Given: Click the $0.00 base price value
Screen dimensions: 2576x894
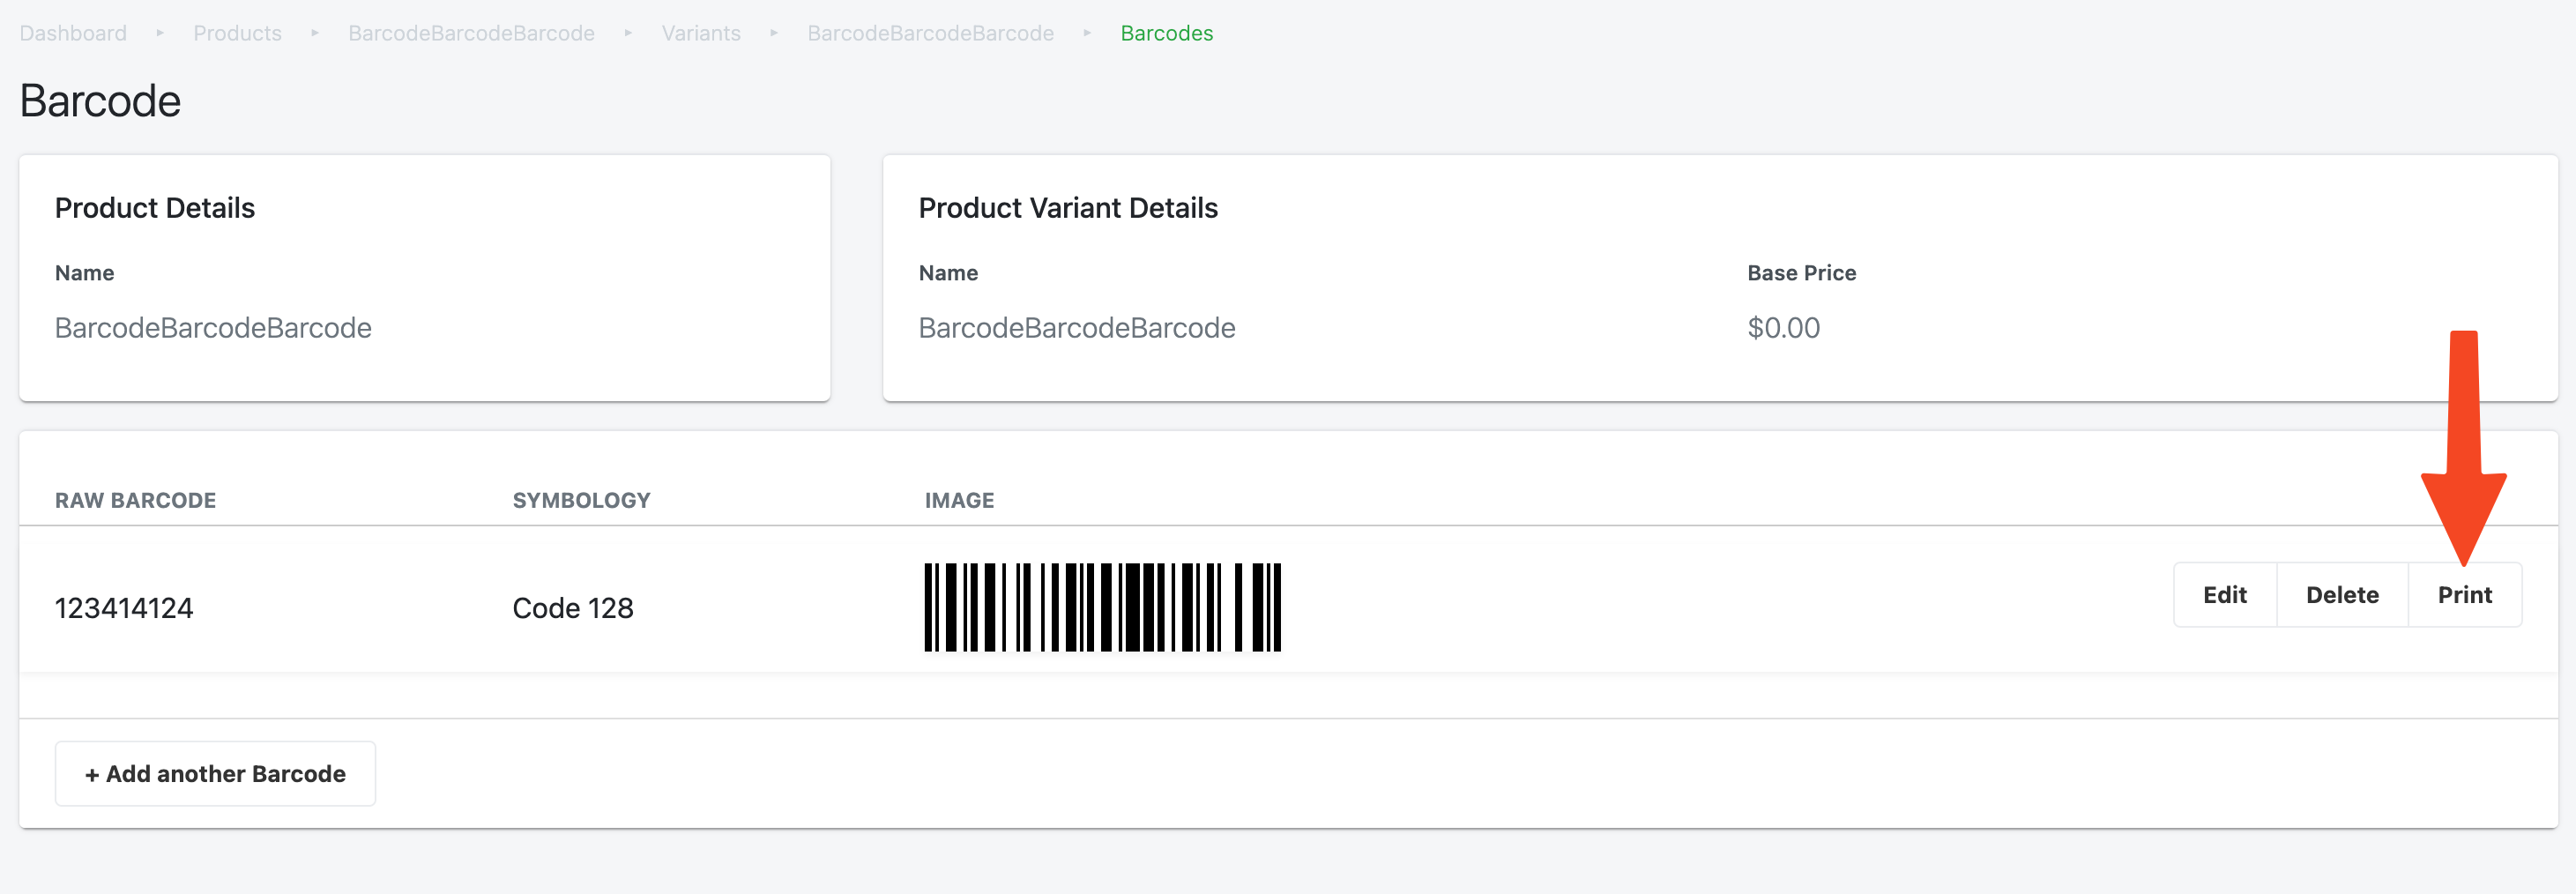Looking at the screenshot, I should coord(1783,328).
